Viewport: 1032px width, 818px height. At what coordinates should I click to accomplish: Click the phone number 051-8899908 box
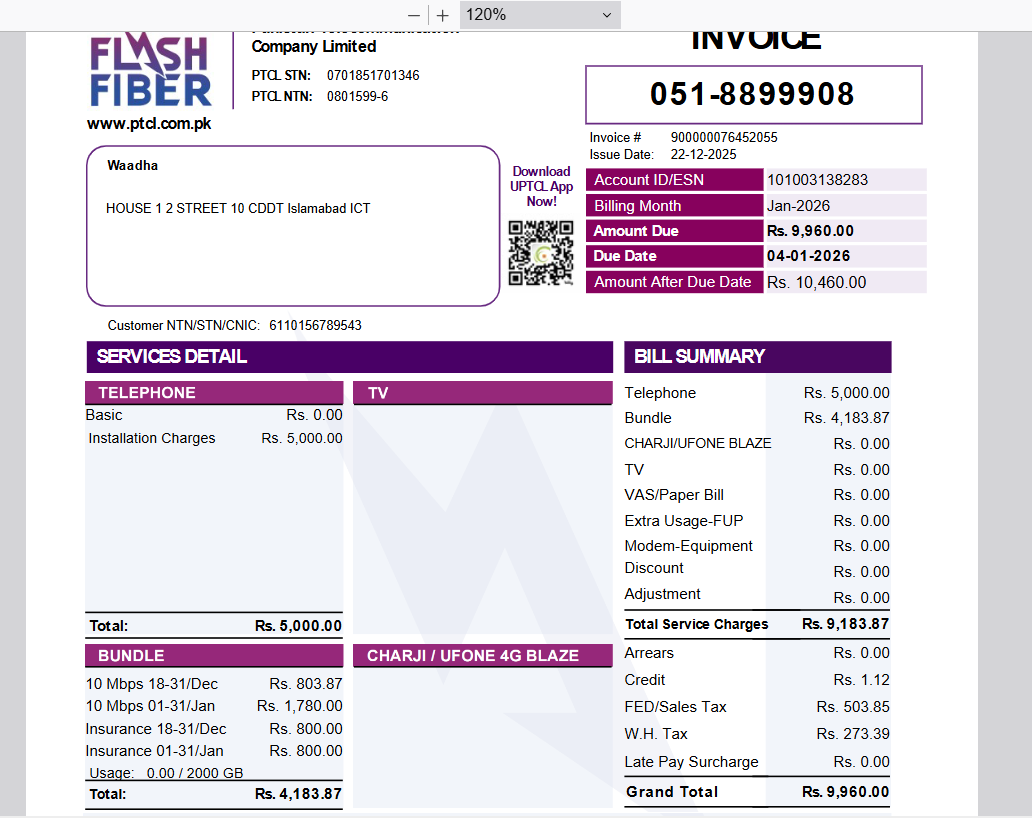click(x=753, y=95)
